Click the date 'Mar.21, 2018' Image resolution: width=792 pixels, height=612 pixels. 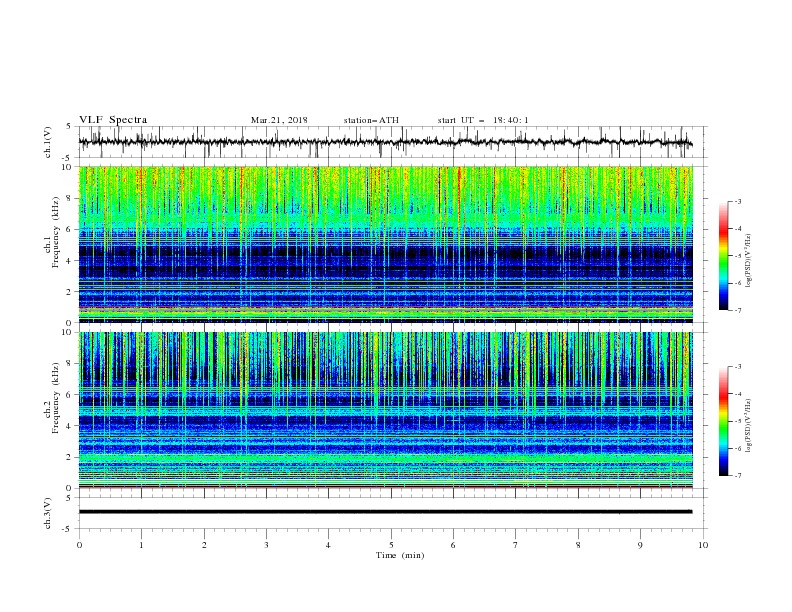(x=279, y=120)
